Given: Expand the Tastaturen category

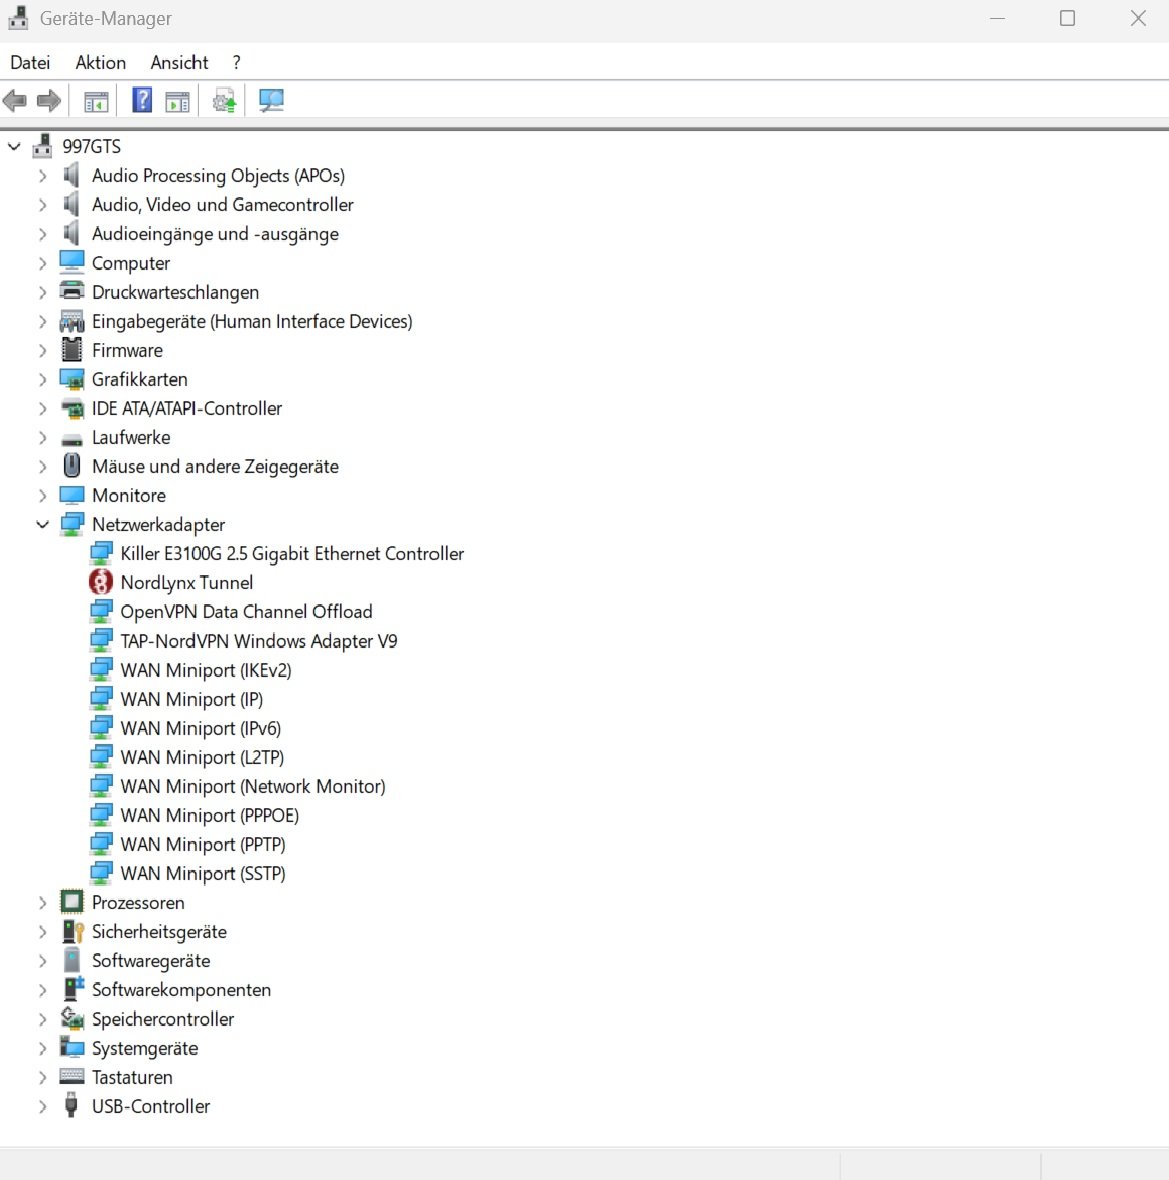Looking at the screenshot, I should pyautogui.click(x=43, y=1077).
